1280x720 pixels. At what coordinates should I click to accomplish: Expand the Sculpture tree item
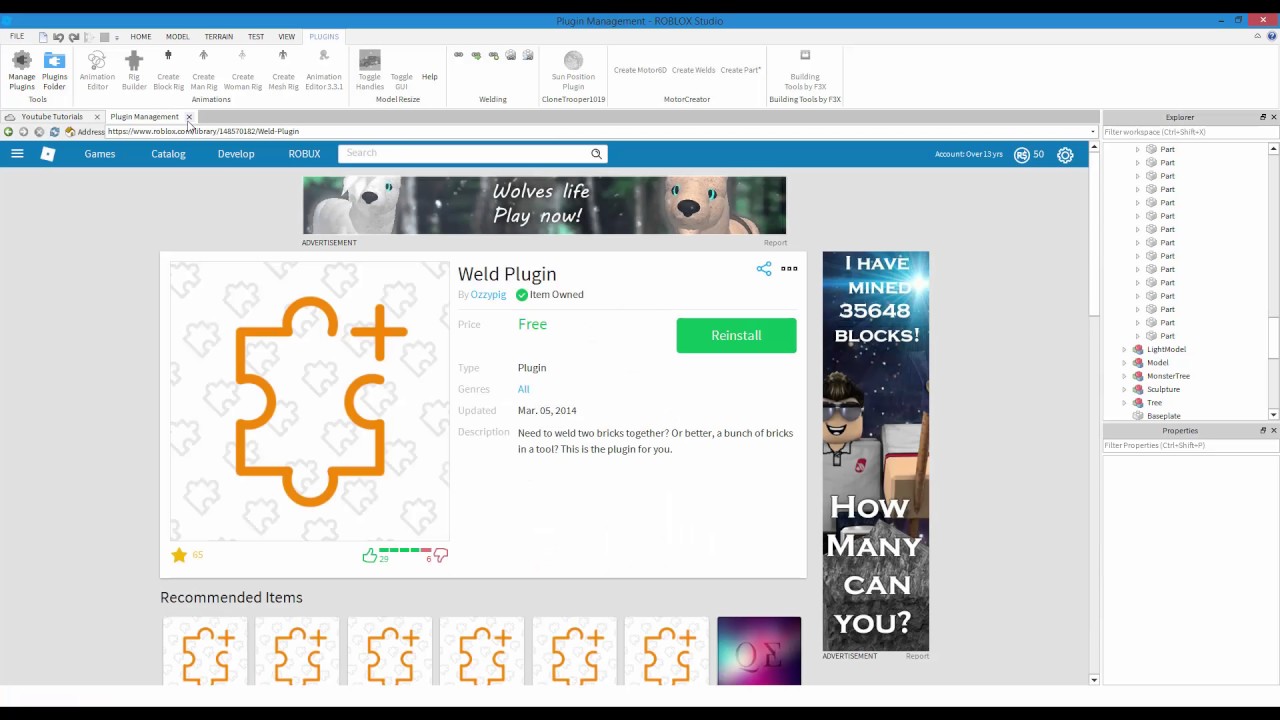point(1124,390)
